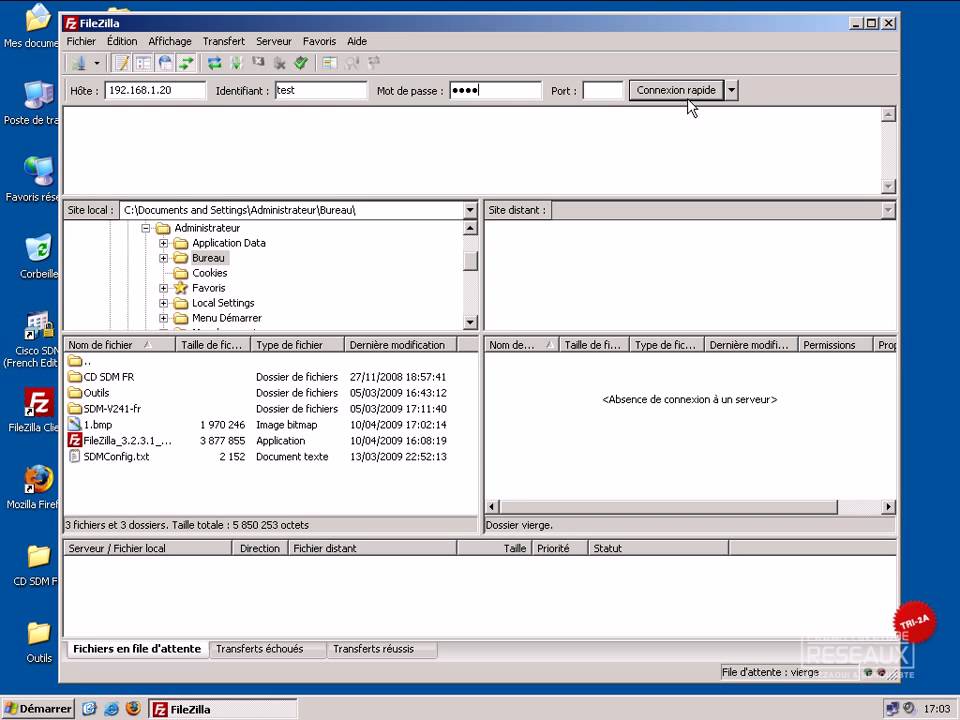
Task: Launch Firefox from quick launch bar
Action: pyautogui.click(x=133, y=708)
